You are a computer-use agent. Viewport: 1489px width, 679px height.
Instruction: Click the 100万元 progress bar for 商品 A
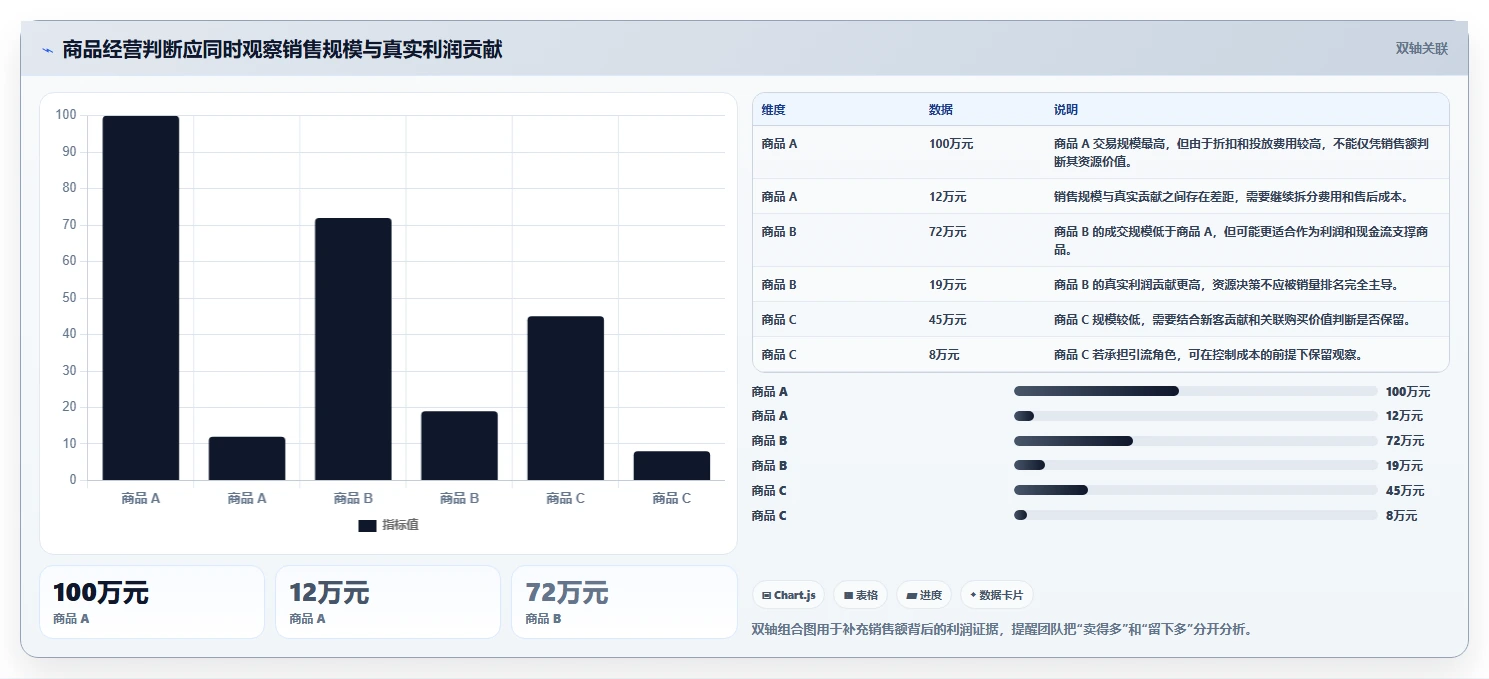tap(1196, 392)
